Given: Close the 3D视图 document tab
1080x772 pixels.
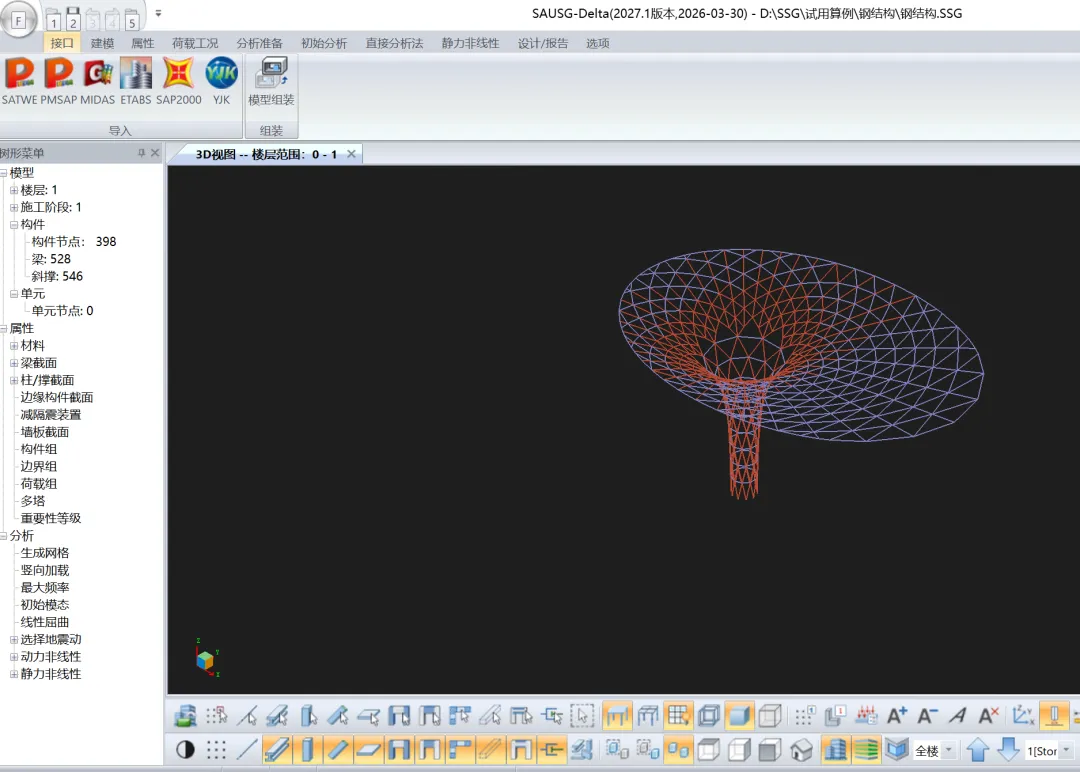Looking at the screenshot, I should tap(351, 154).
